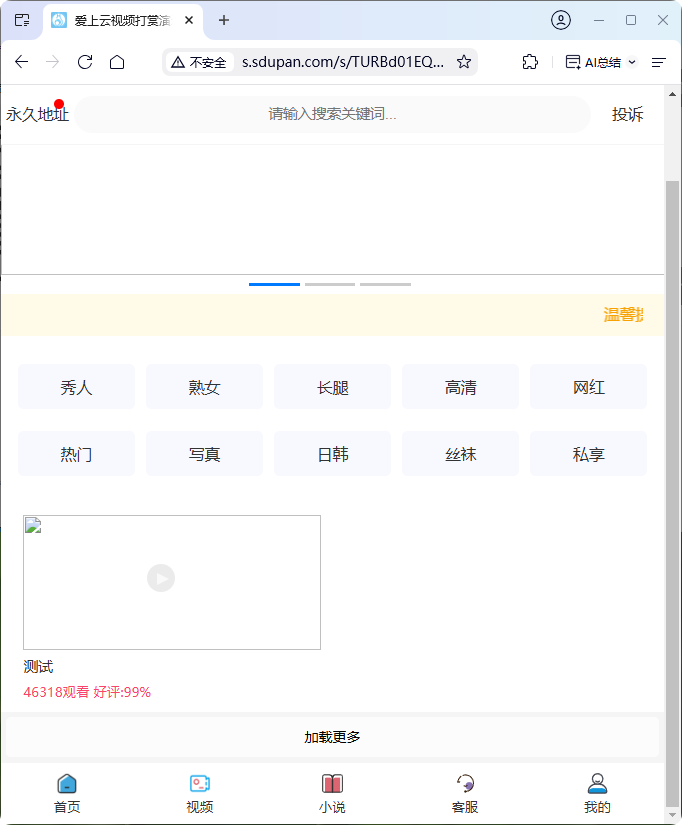Screen dimensions: 682x825
Task: Select the 熟女 category tag
Action: [204, 387]
